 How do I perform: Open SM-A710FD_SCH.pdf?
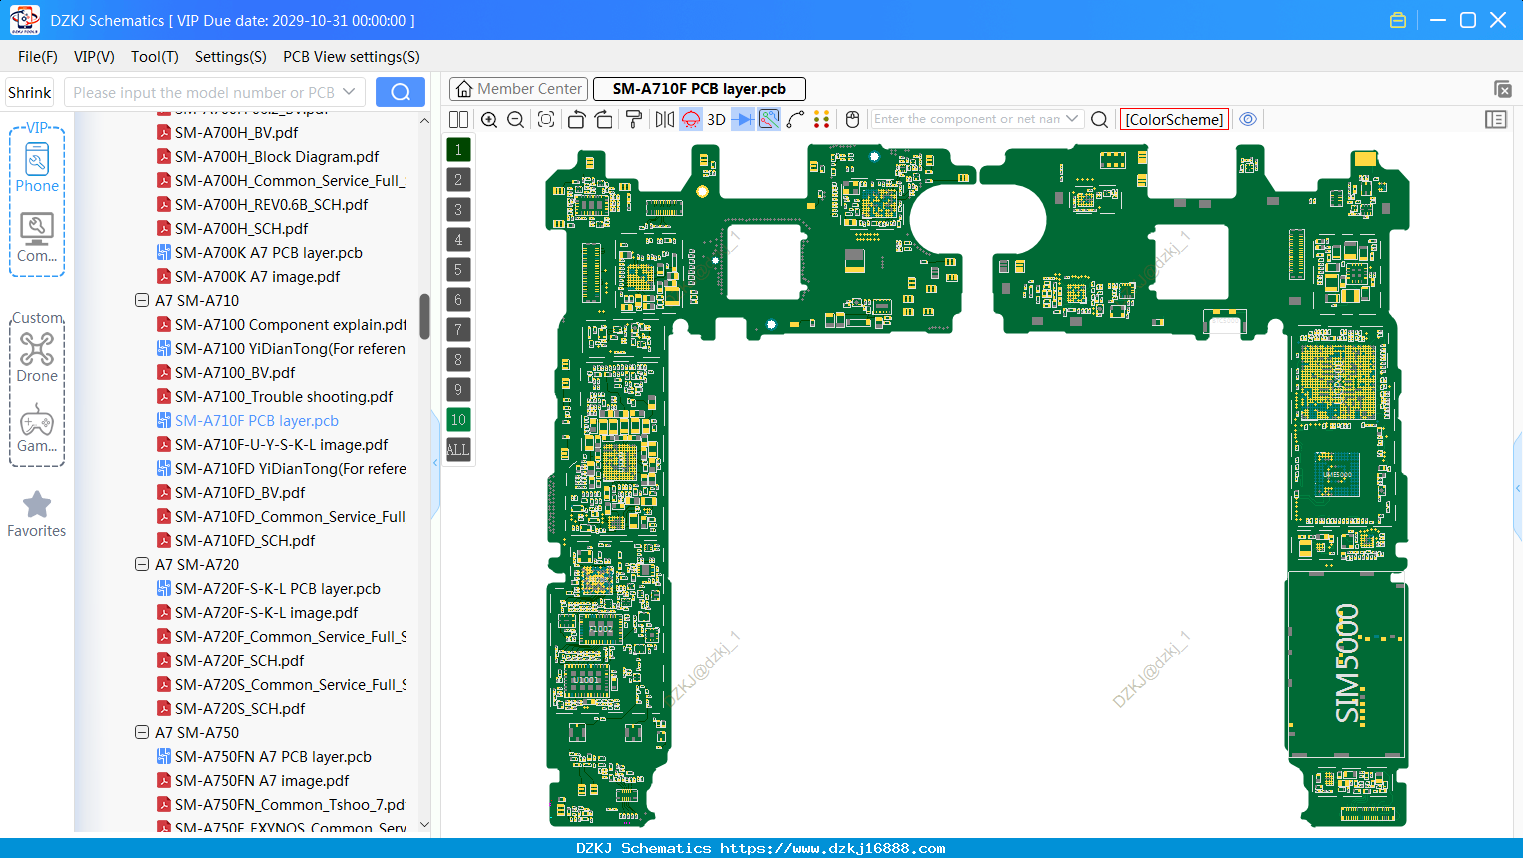point(245,540)
